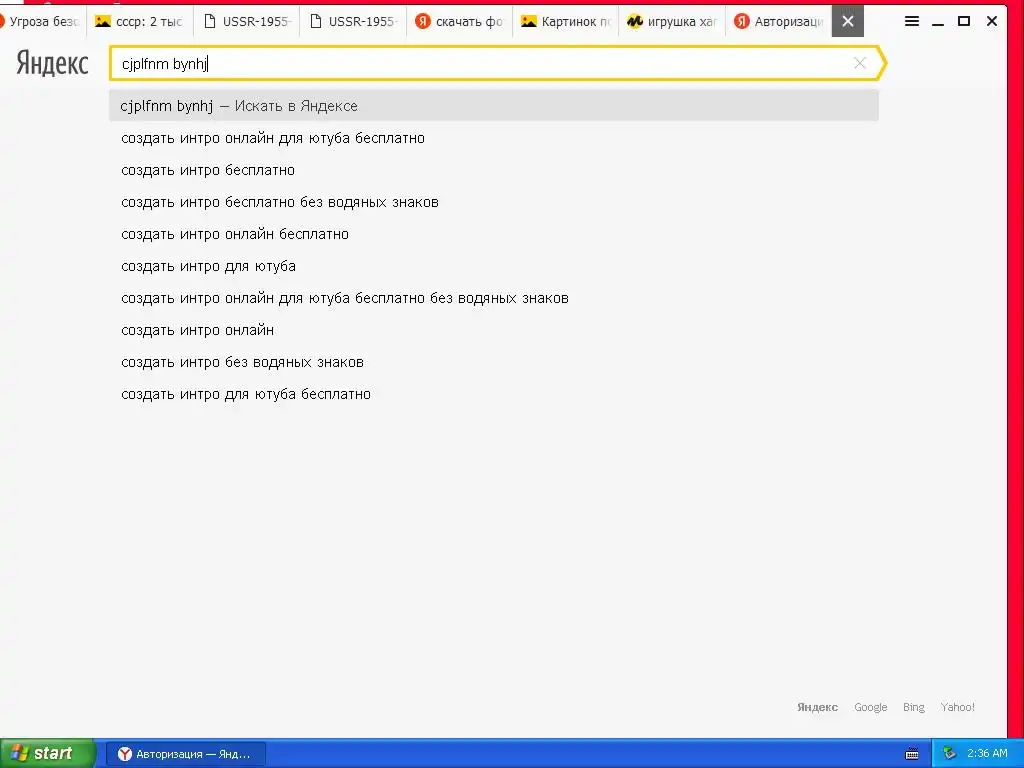Image resolution: width=1024 pixels, height=768 pixels.
Task: Switch to the 'Картинок по' tab
Action: tap(566, 22)
